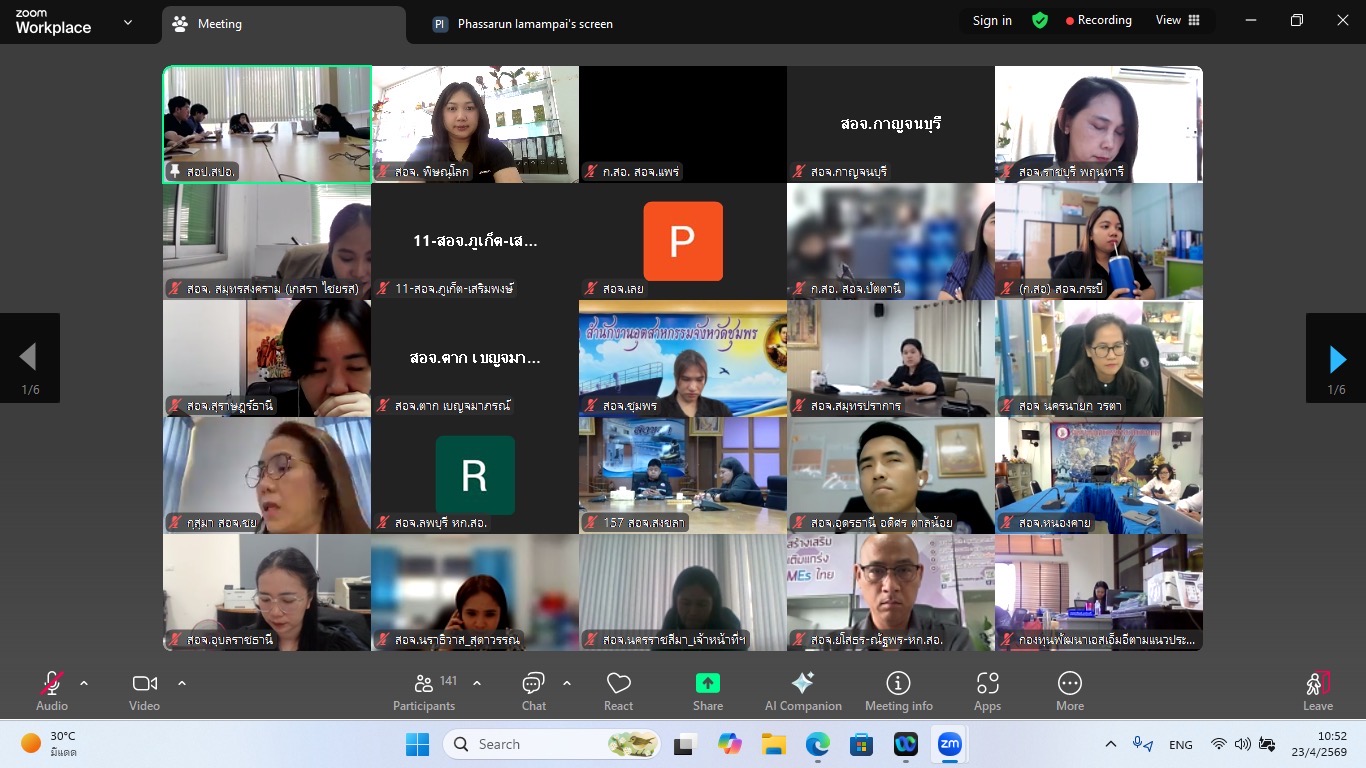Expand audio settings arrow next to Audio
The width and height of the screenshot is (1366, 768).
(84, 683)
